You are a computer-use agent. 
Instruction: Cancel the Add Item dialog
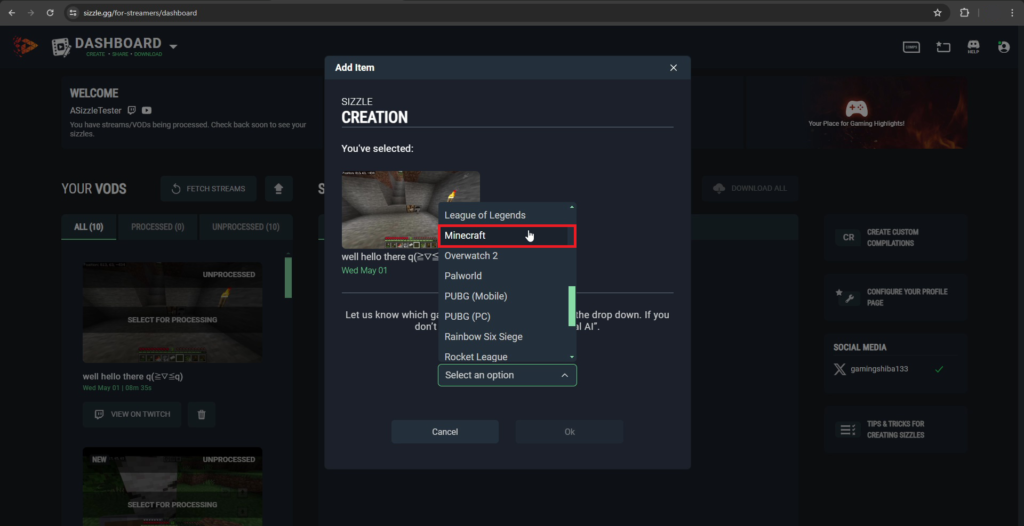[445, 432]
